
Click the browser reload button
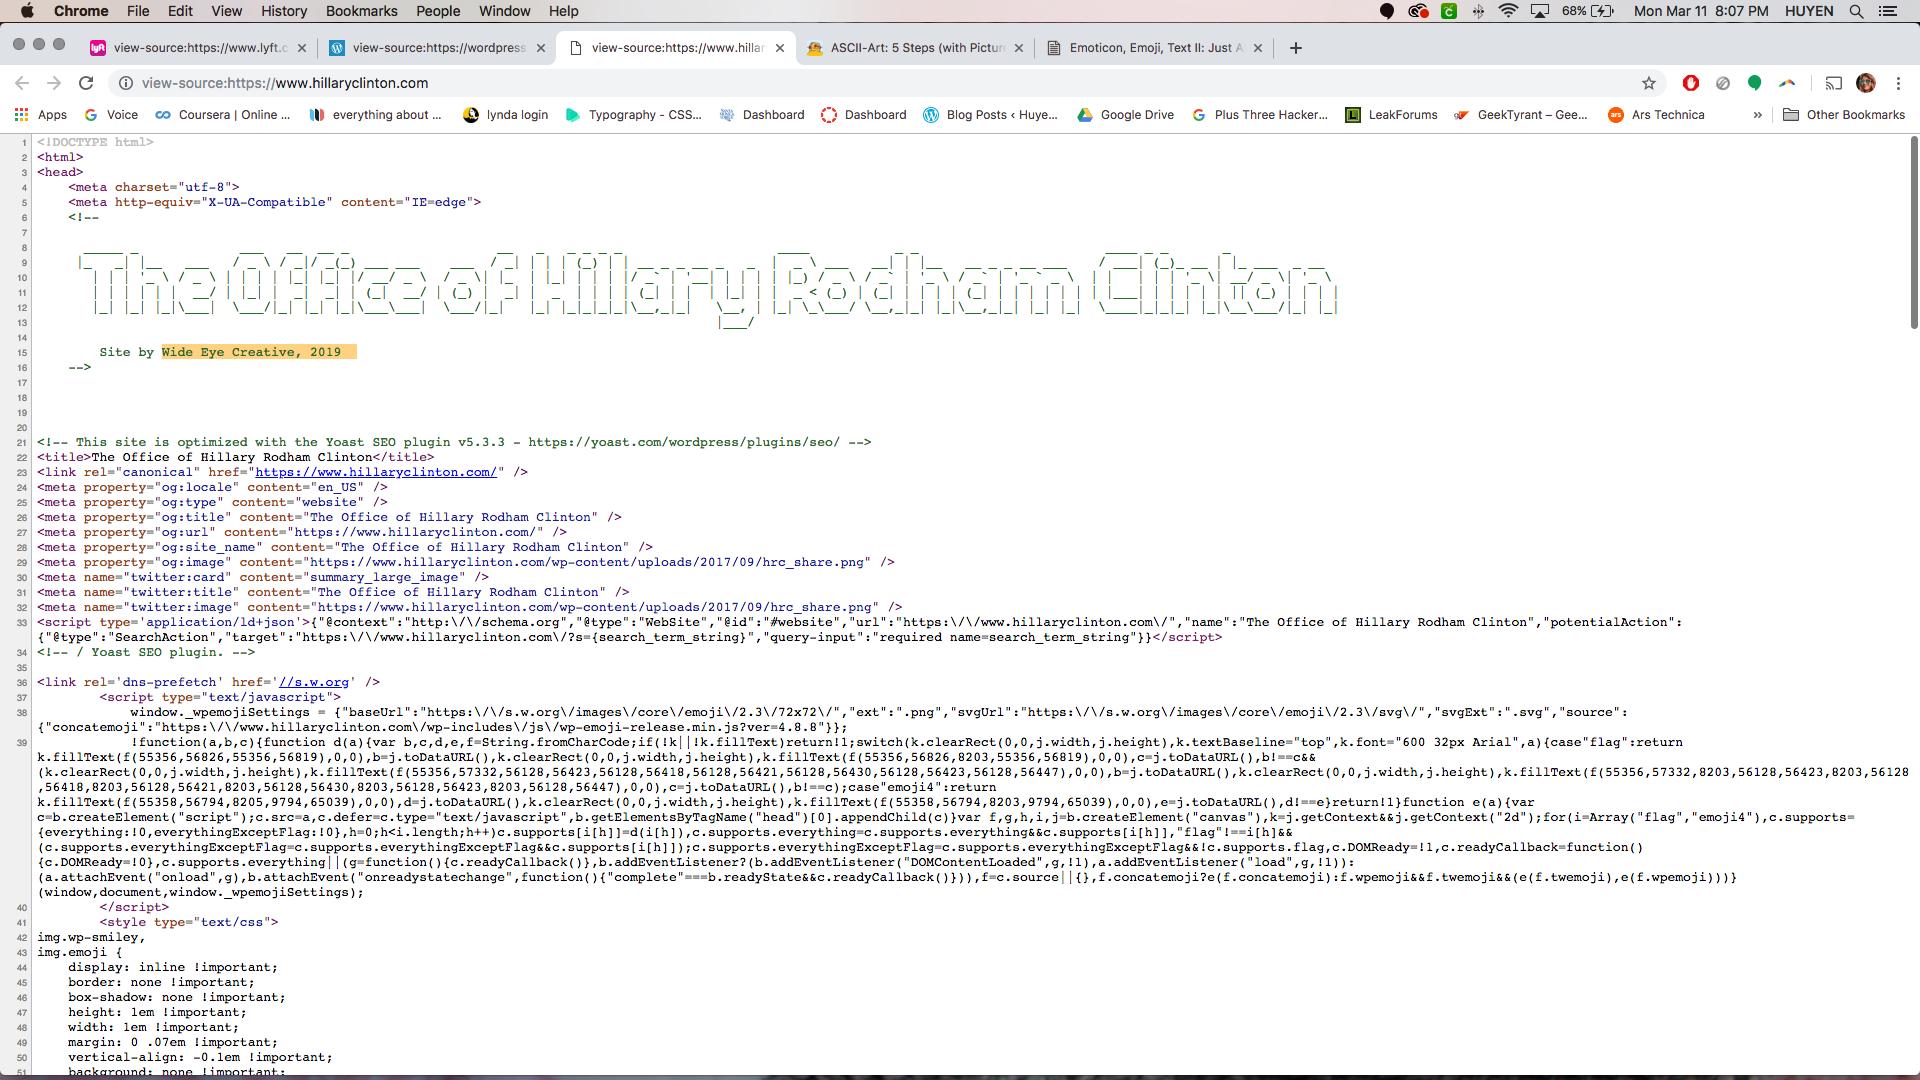tap(86, 83)
